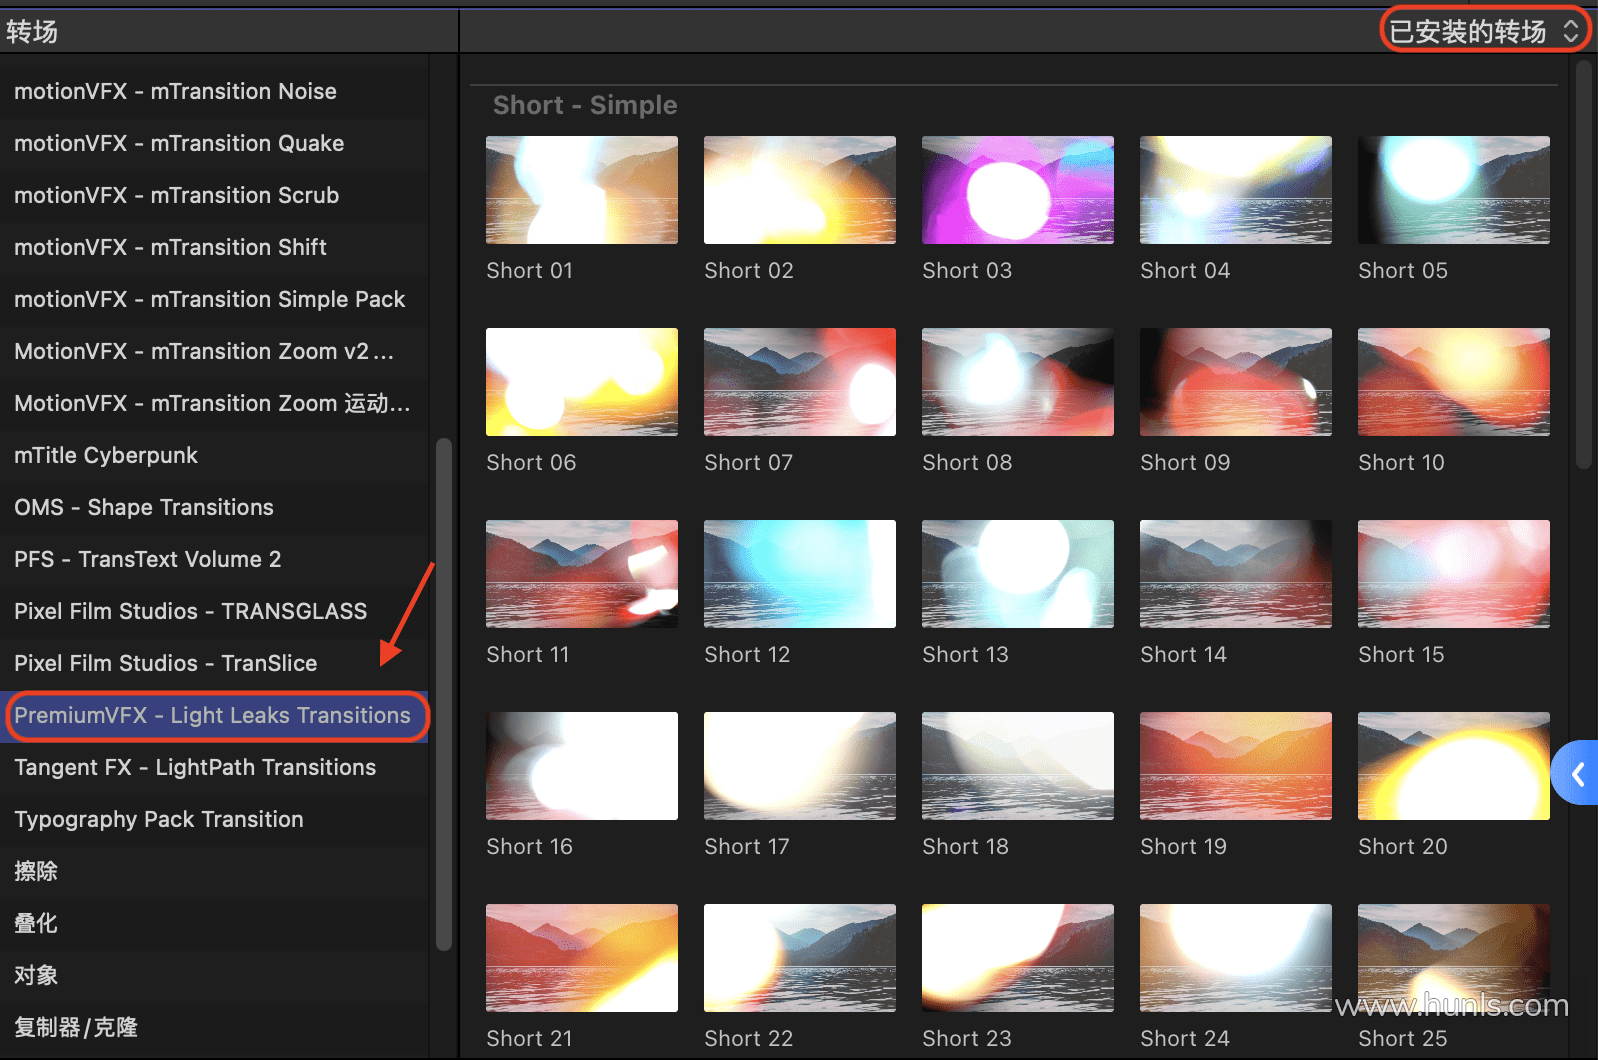1598x1060 pixels.
Task: Click the category list scrollbar
Action: [x=444, y=694]
